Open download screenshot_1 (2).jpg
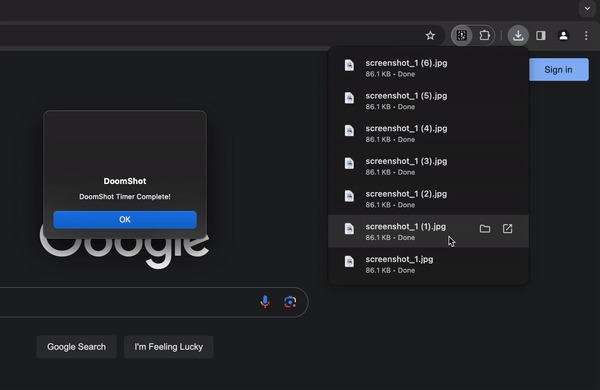This screenshot has height=390, width=600. [429, 199]
